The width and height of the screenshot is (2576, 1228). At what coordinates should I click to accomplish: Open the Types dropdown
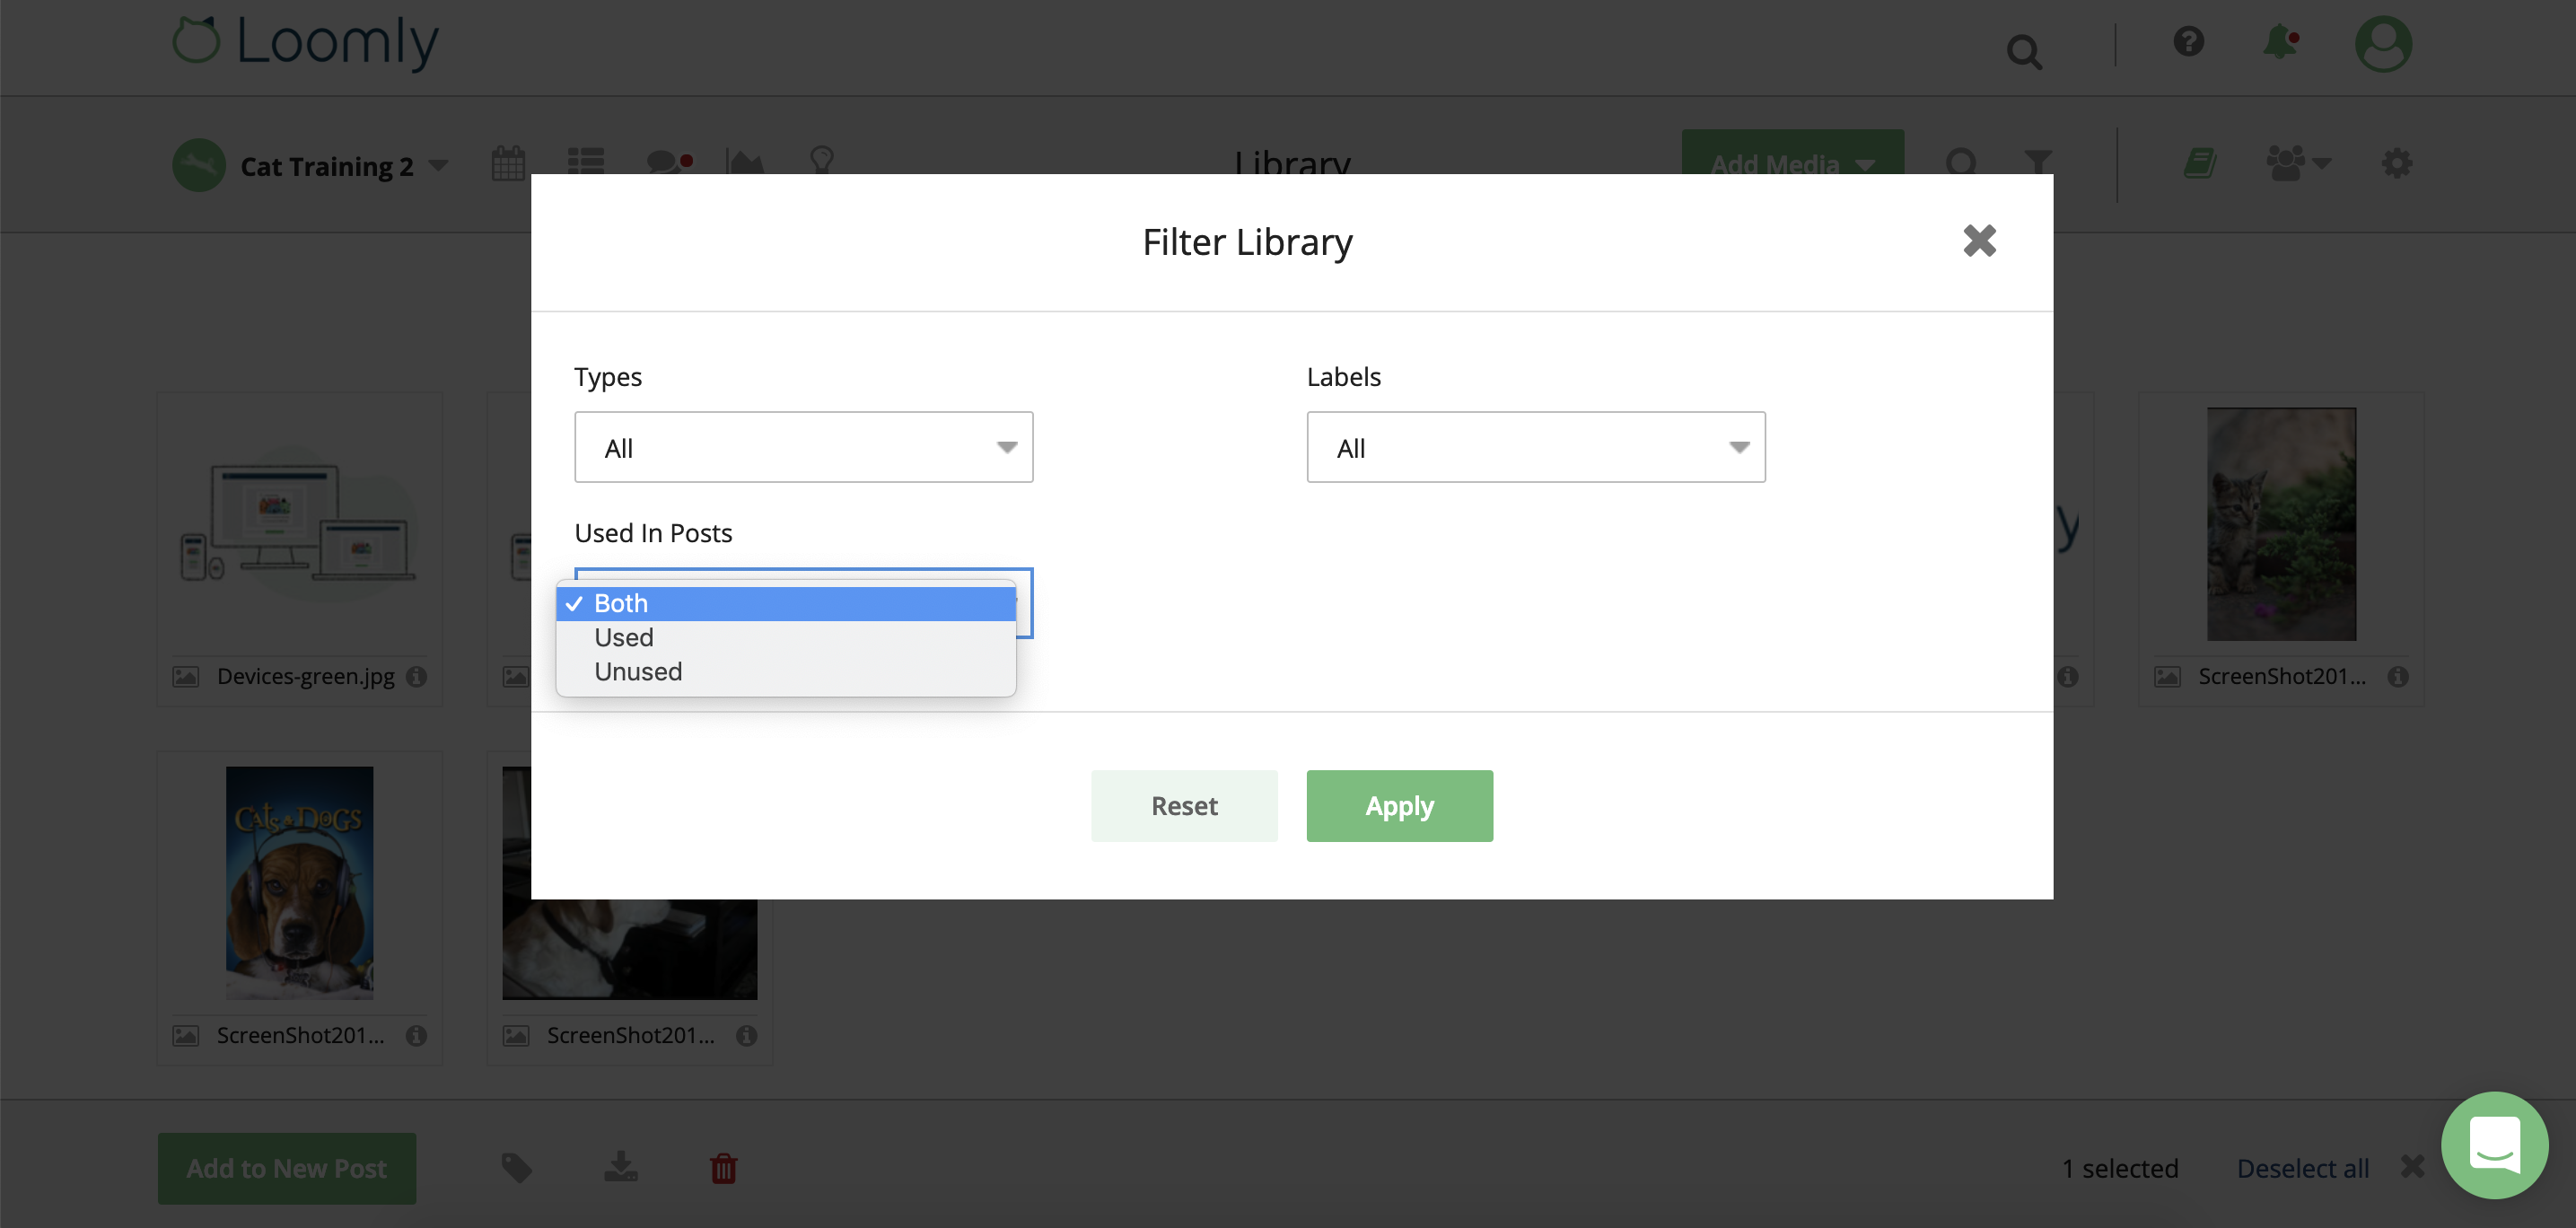[x=803, y=447]
